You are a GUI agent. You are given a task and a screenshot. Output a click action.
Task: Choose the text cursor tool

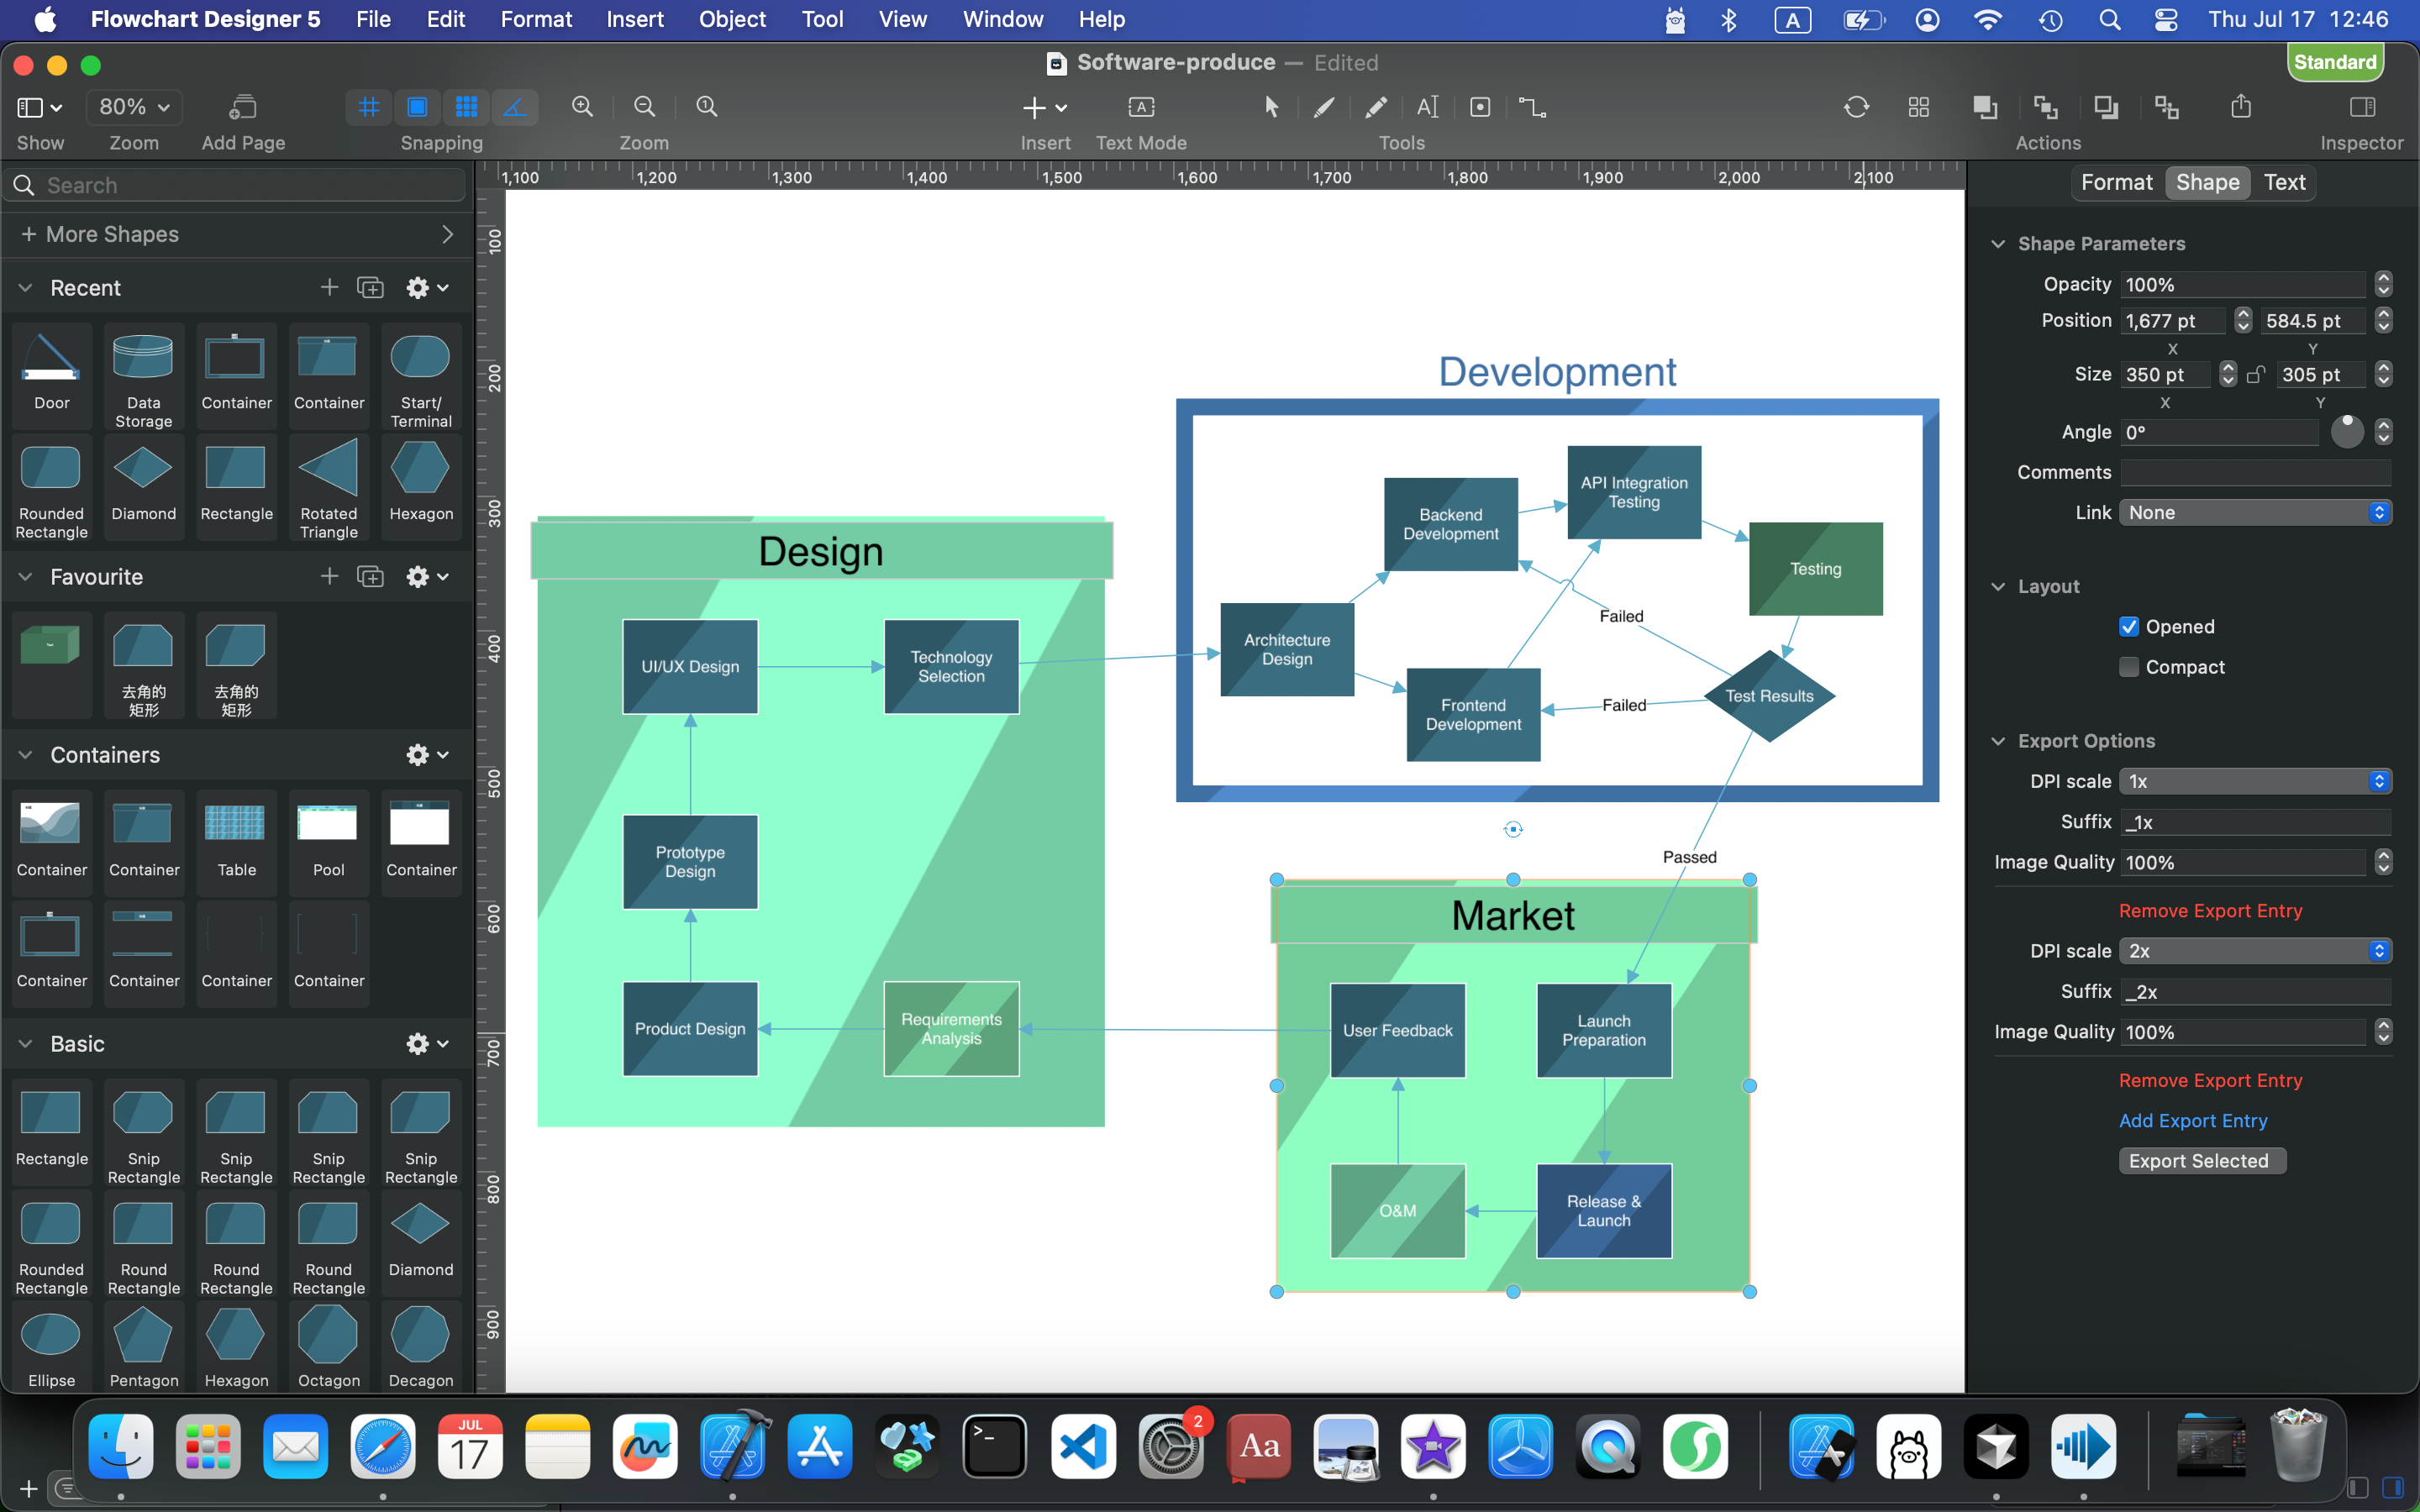coord(1428,107)
